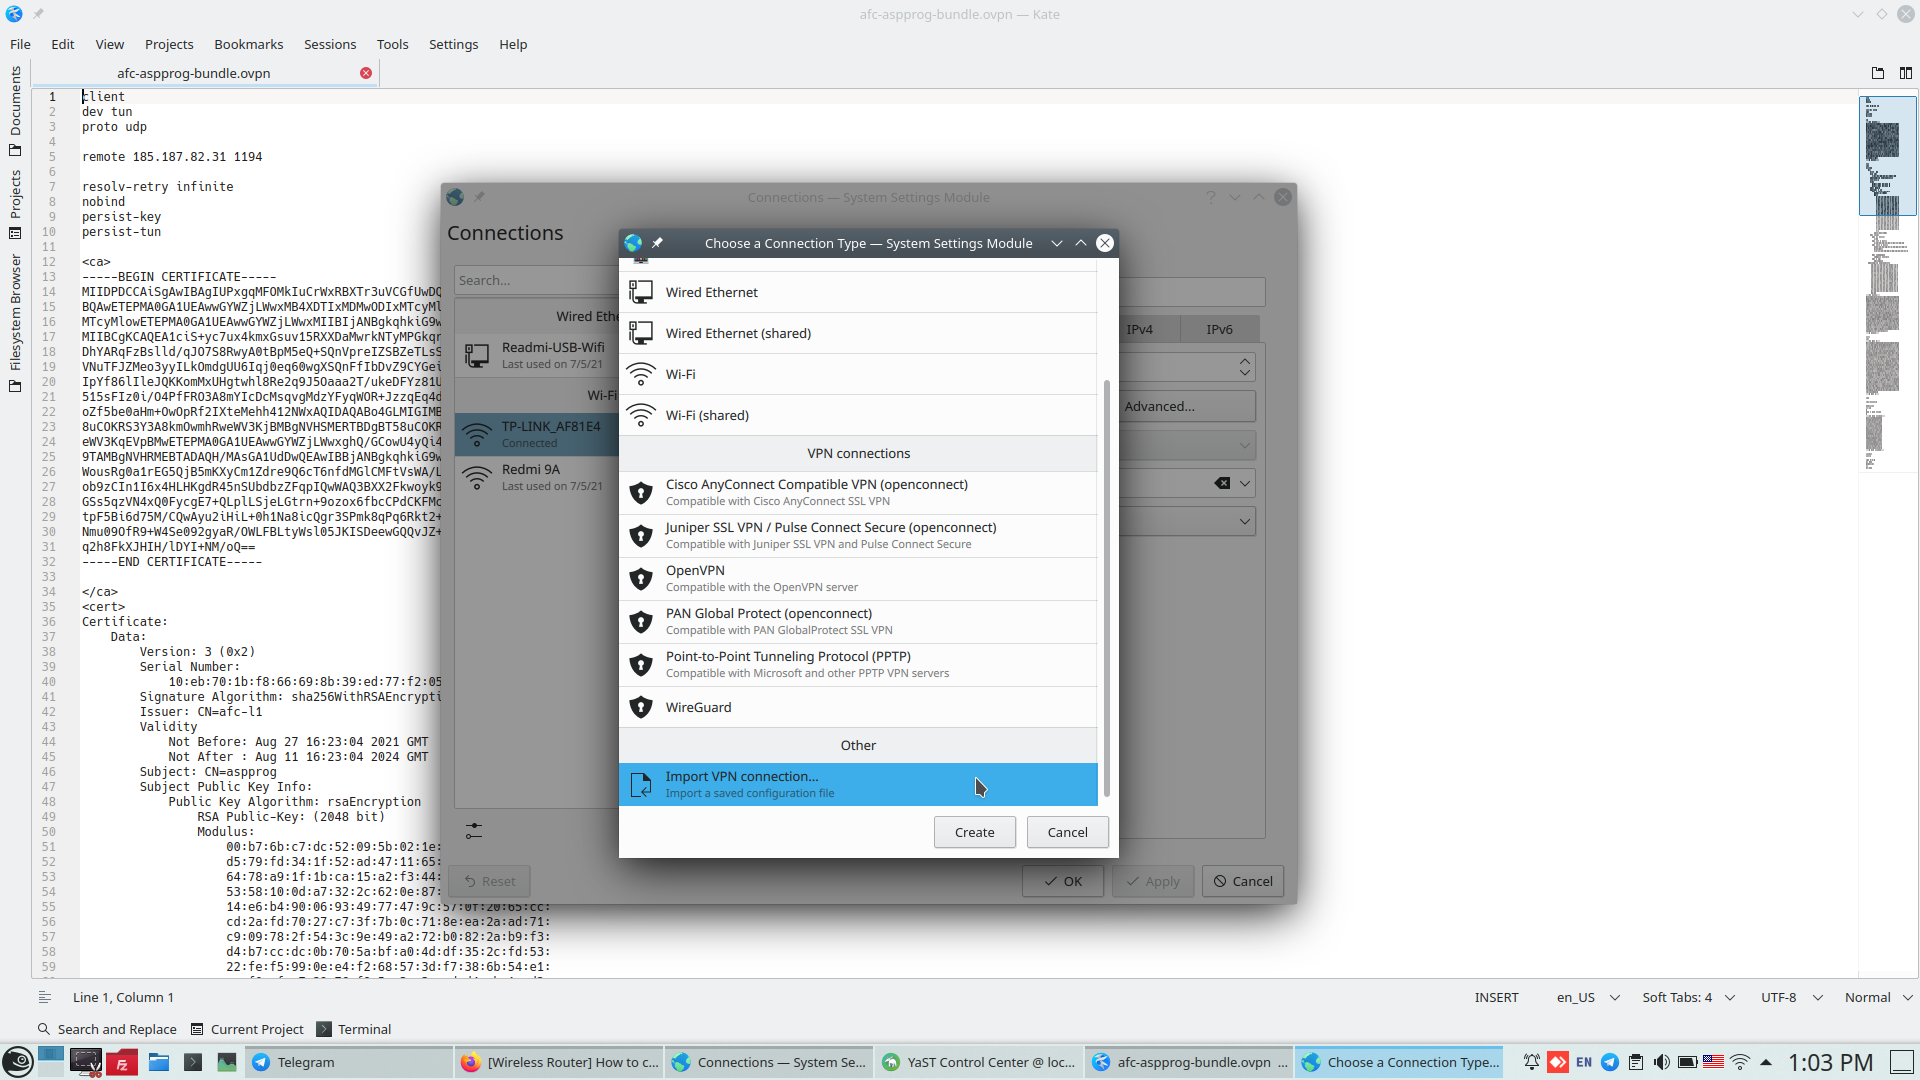Toggle the Current Project panel
The width and height of the screenshot is (1920, 1080).
(x=247, y=1029)
